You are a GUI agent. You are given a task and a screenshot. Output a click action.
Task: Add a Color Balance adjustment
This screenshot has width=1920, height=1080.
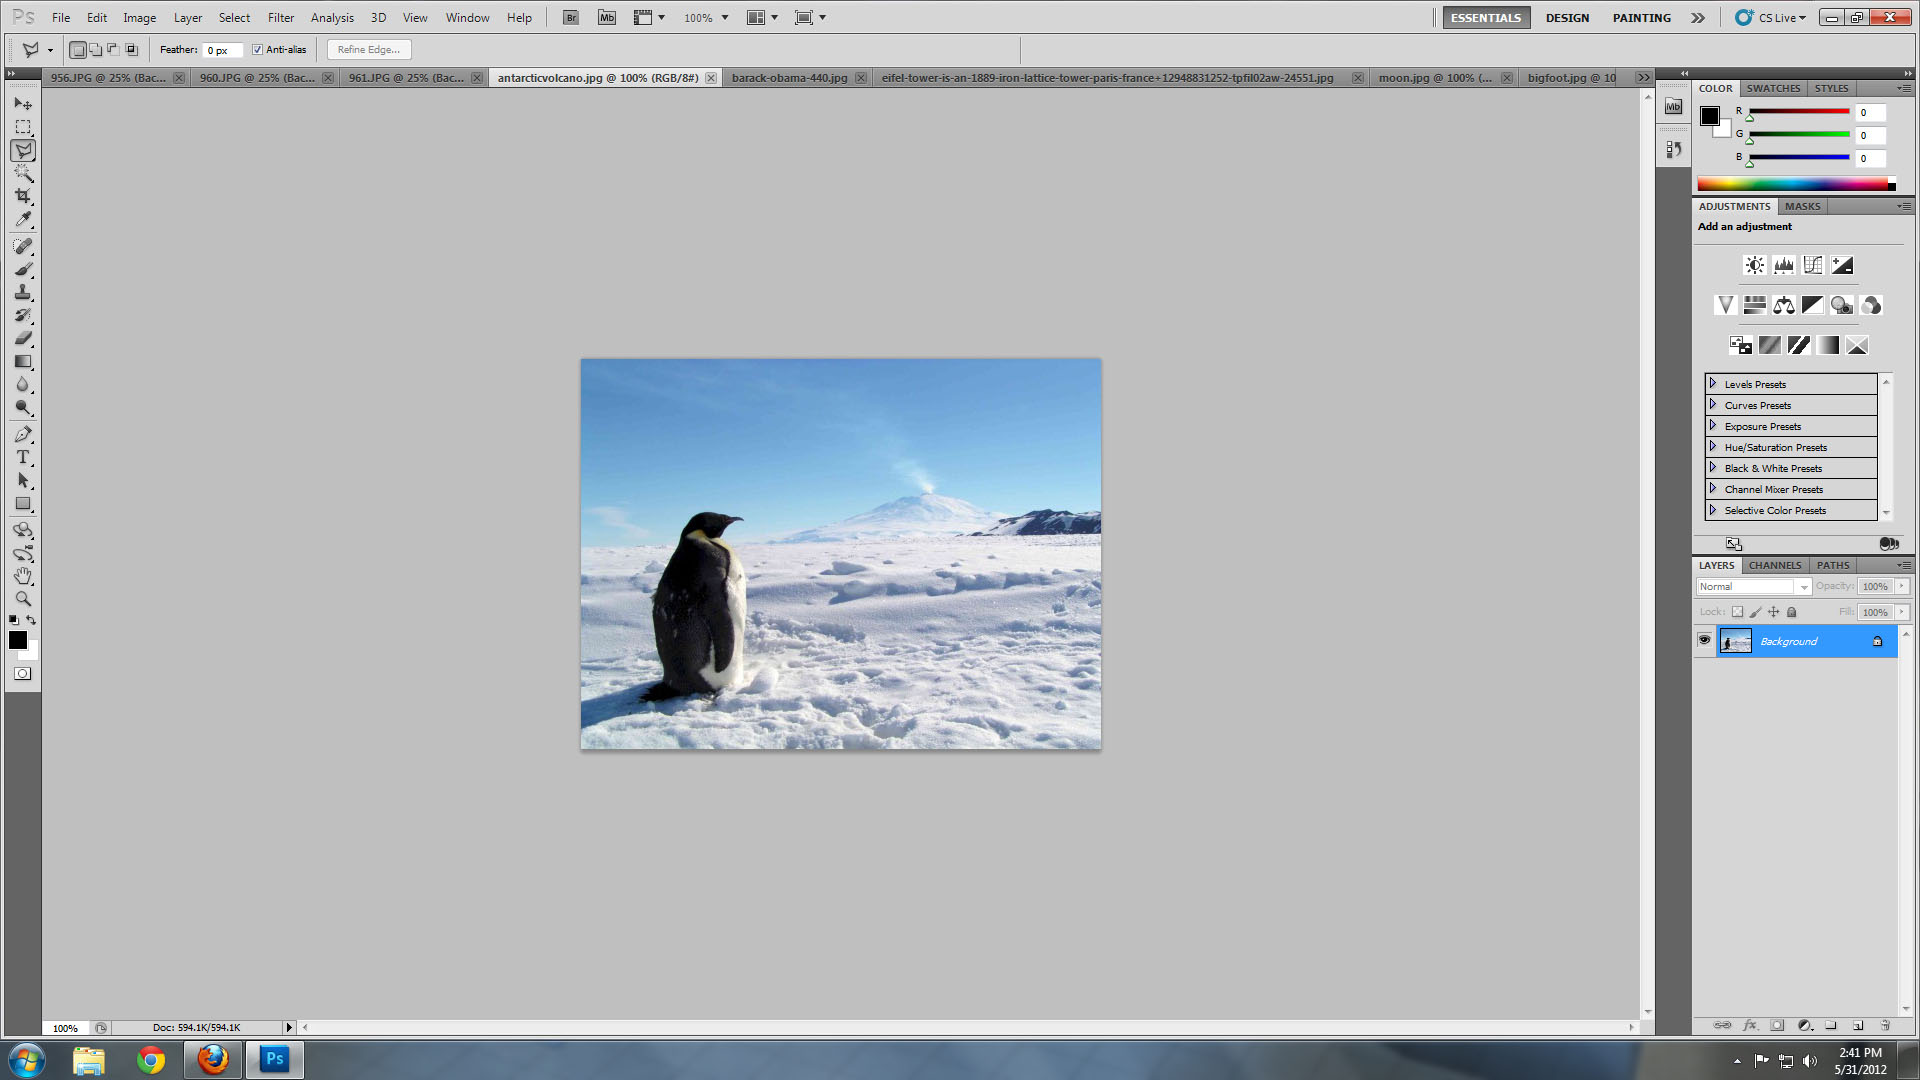1783,305
